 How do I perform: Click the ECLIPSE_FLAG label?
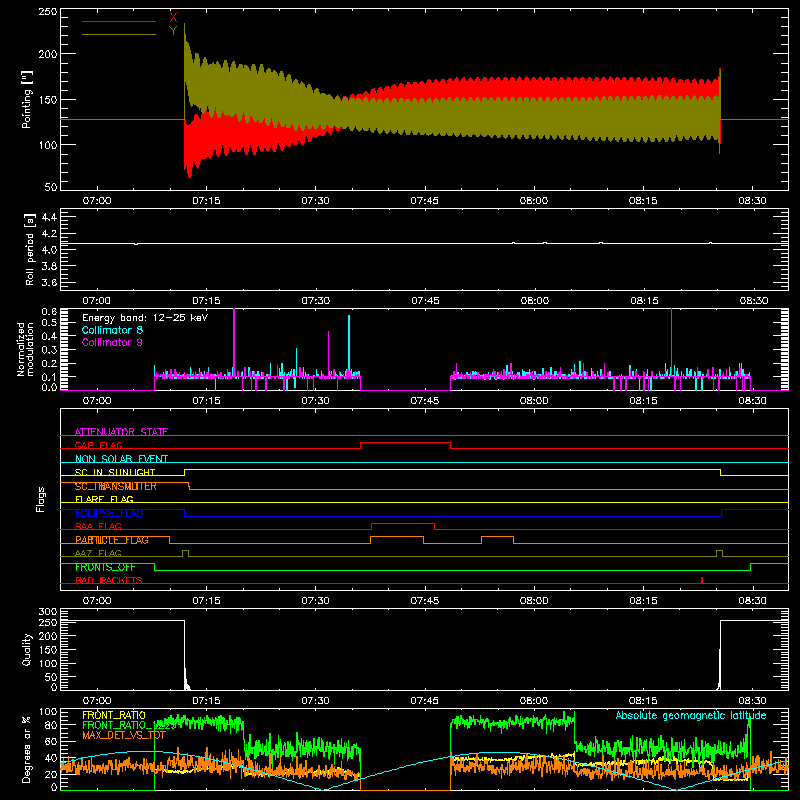[109, 513]
